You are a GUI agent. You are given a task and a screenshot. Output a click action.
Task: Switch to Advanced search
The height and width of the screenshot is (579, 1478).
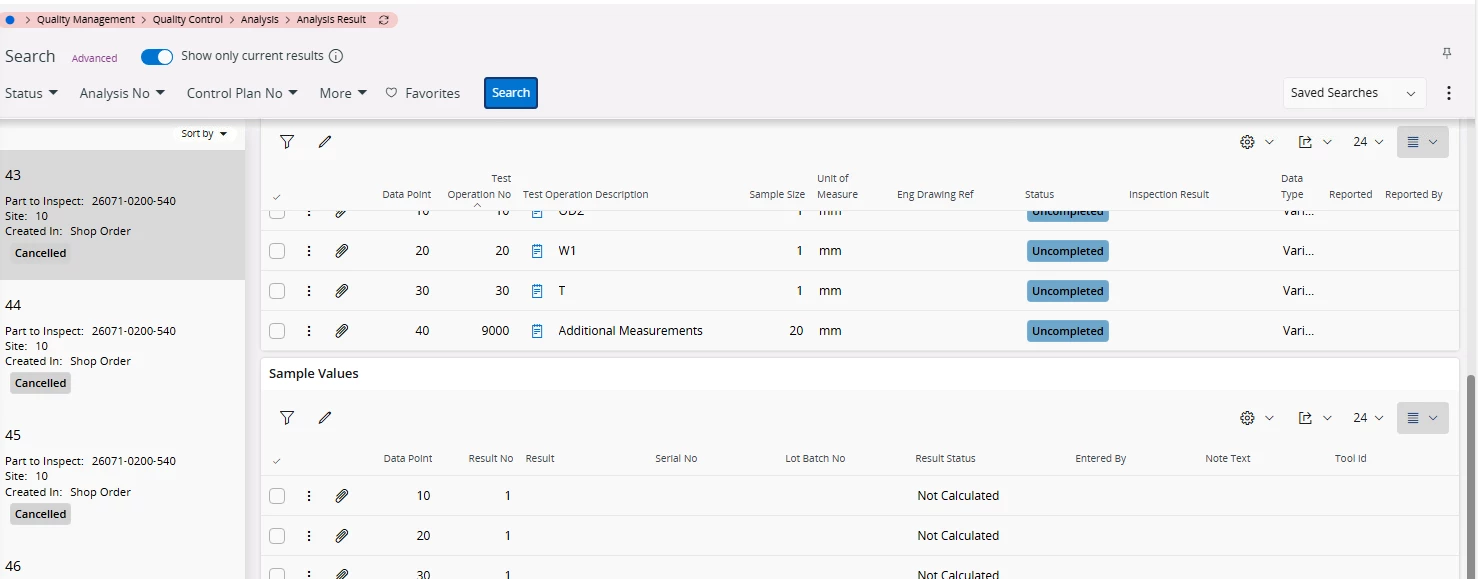pos(94,58)
